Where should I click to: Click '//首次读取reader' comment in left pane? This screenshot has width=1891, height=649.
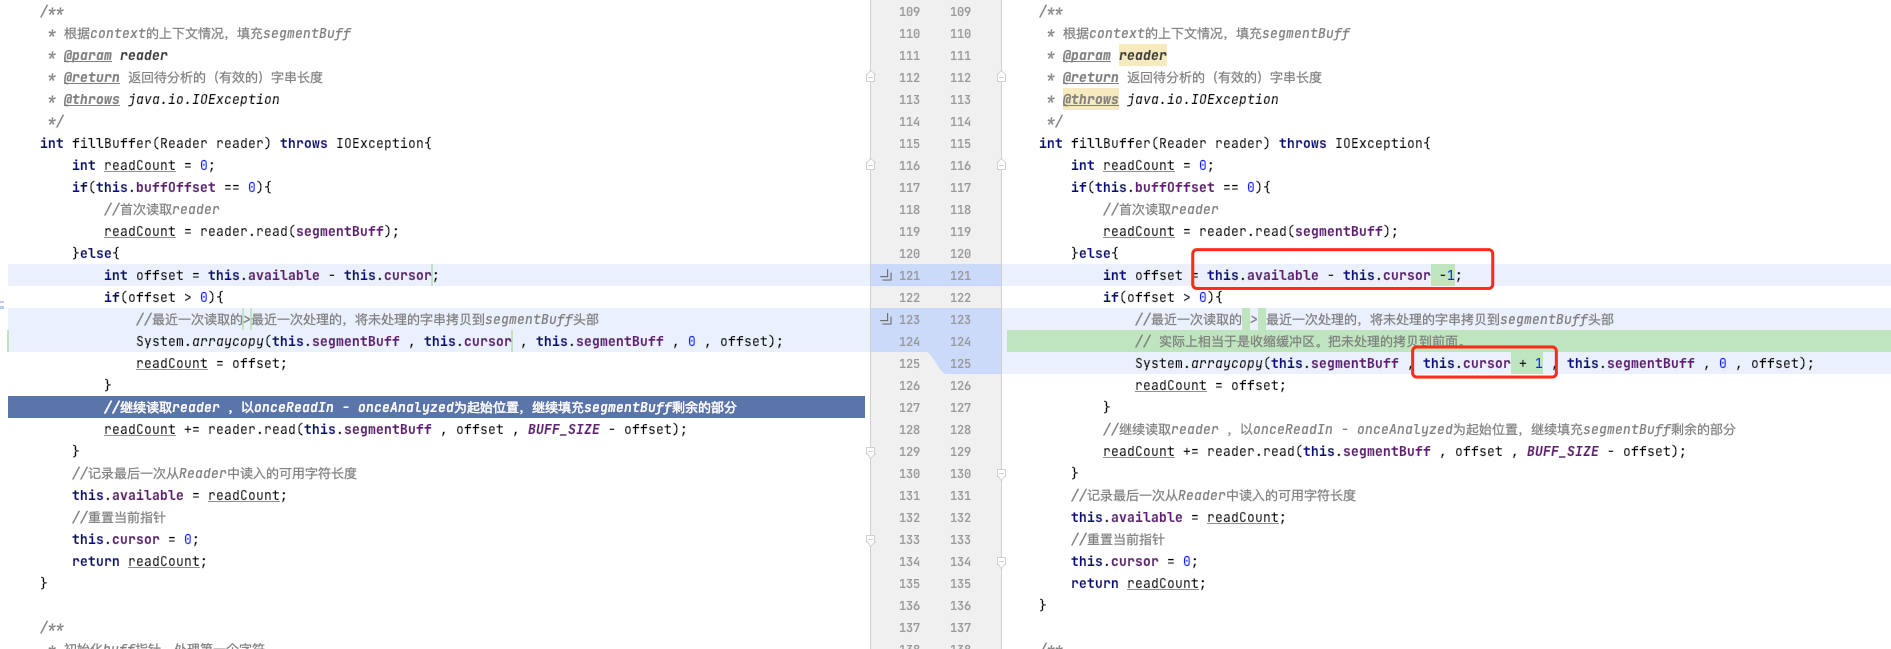tap(162, 209)
